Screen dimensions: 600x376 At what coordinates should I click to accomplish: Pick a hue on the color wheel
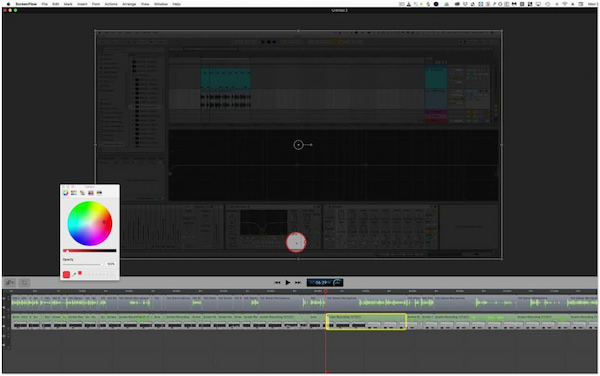(90, 223)
